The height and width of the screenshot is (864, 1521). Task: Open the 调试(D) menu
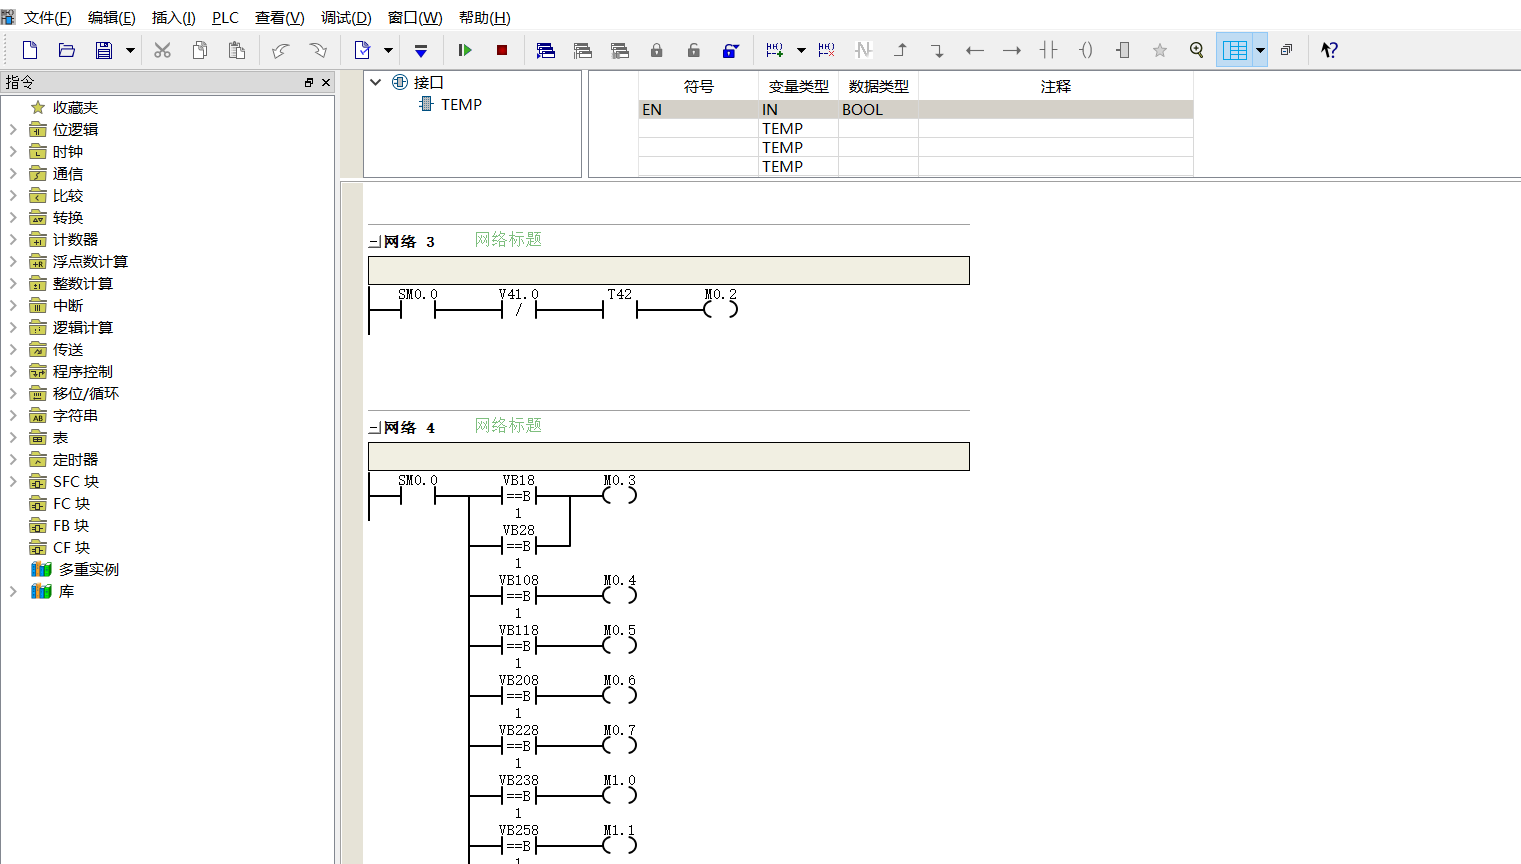pos(346,18)
